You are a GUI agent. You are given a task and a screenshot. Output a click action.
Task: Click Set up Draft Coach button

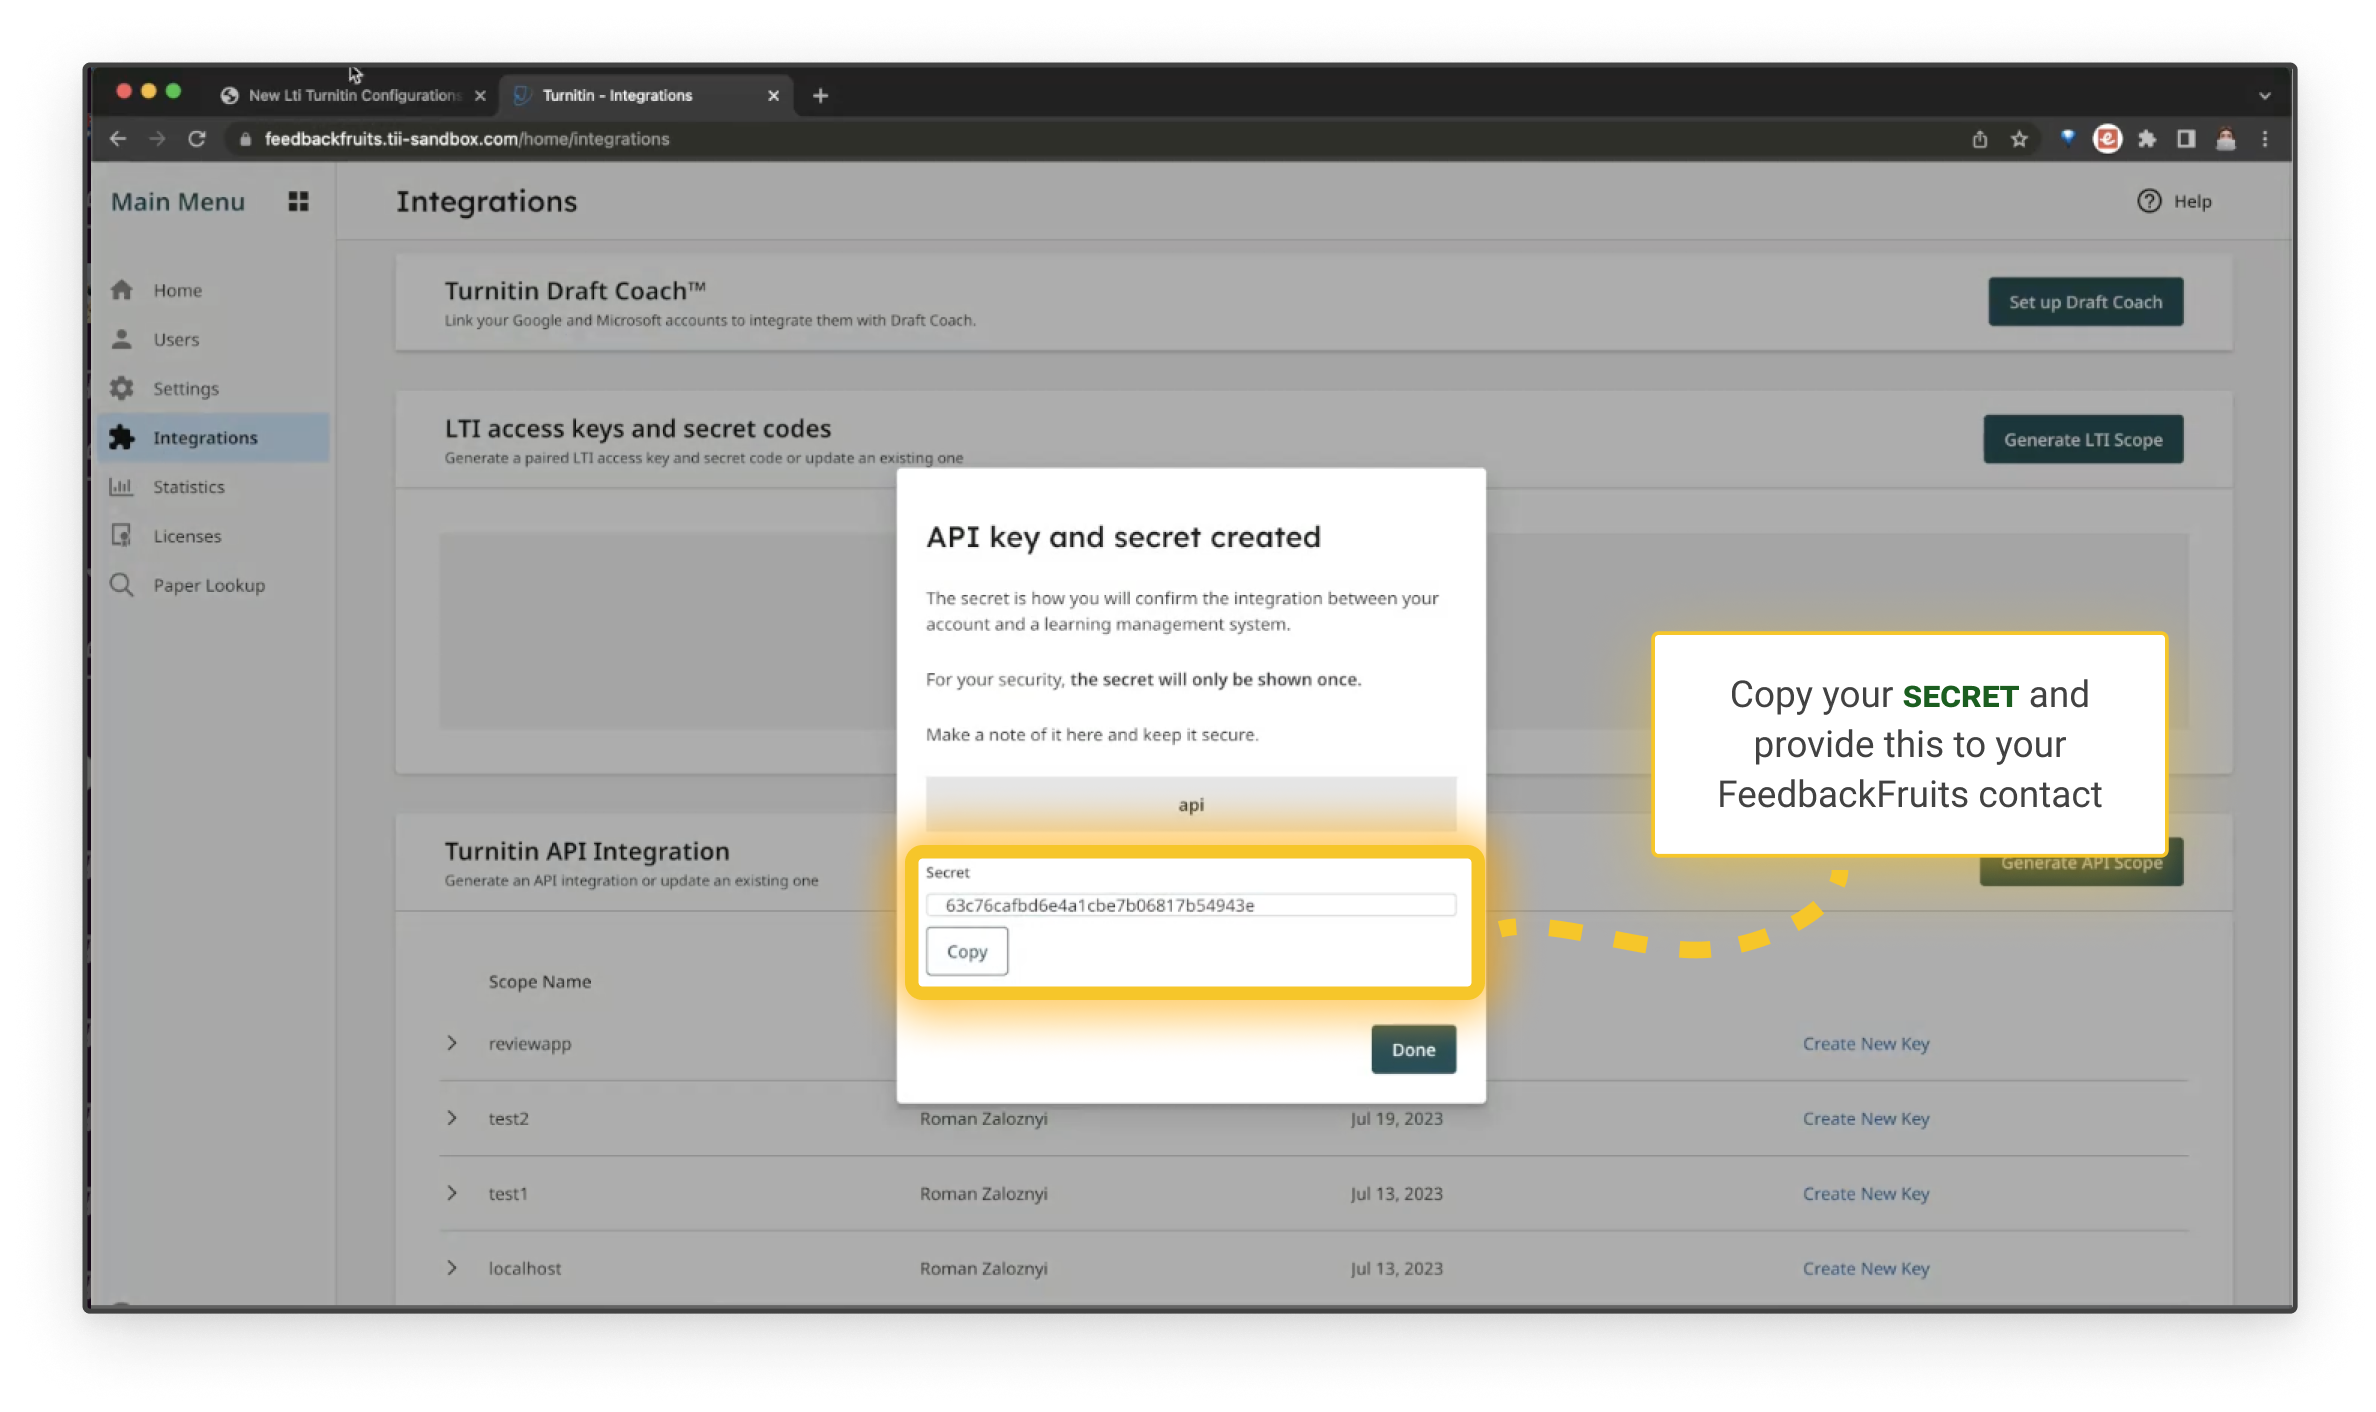[2085, 302]
